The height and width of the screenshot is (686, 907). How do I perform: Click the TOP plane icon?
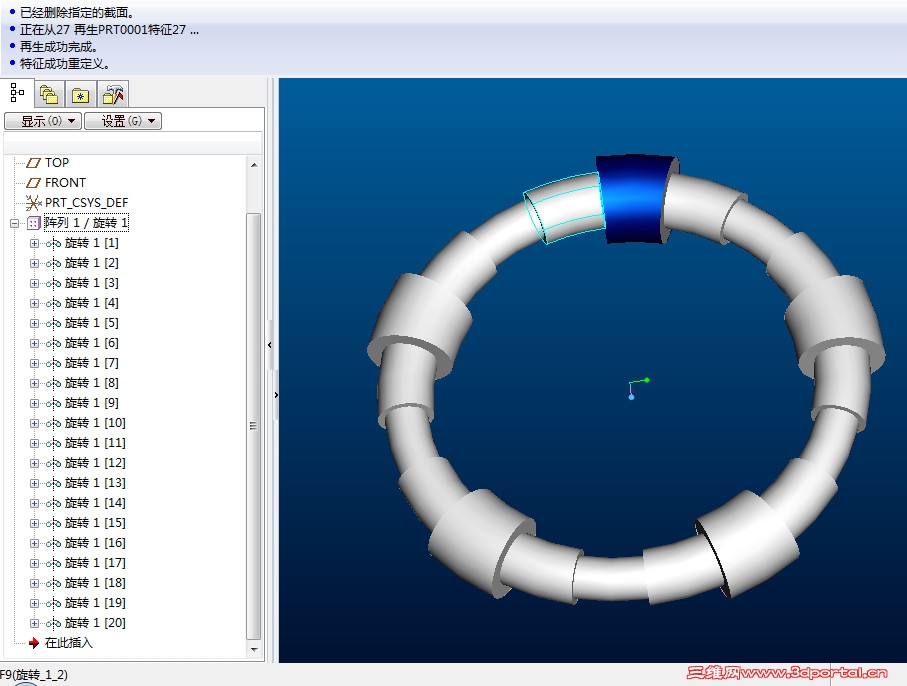click(x=34, y=163)
